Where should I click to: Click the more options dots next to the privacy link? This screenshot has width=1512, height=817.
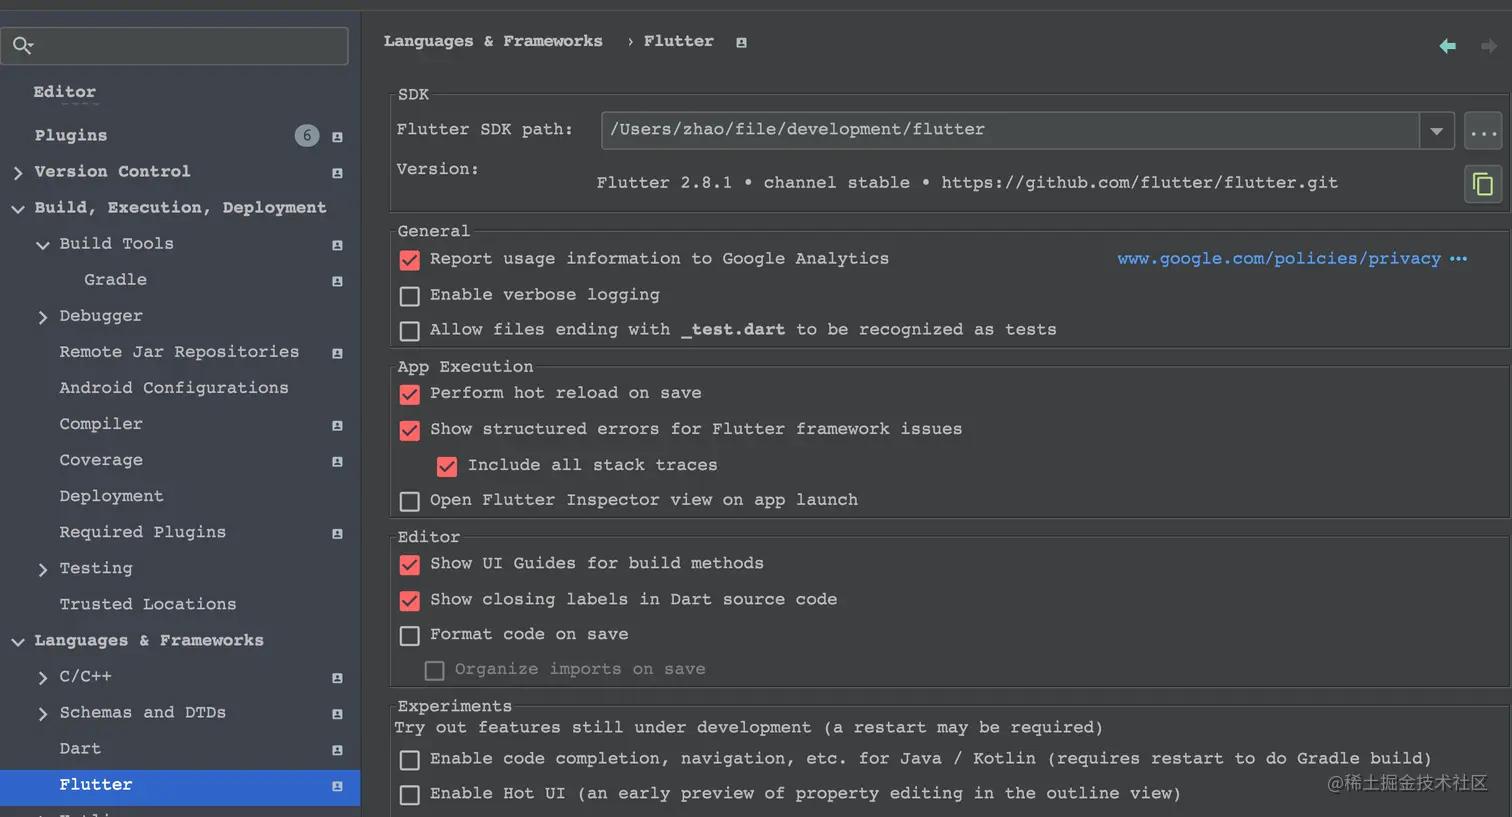pos(1458,259)
